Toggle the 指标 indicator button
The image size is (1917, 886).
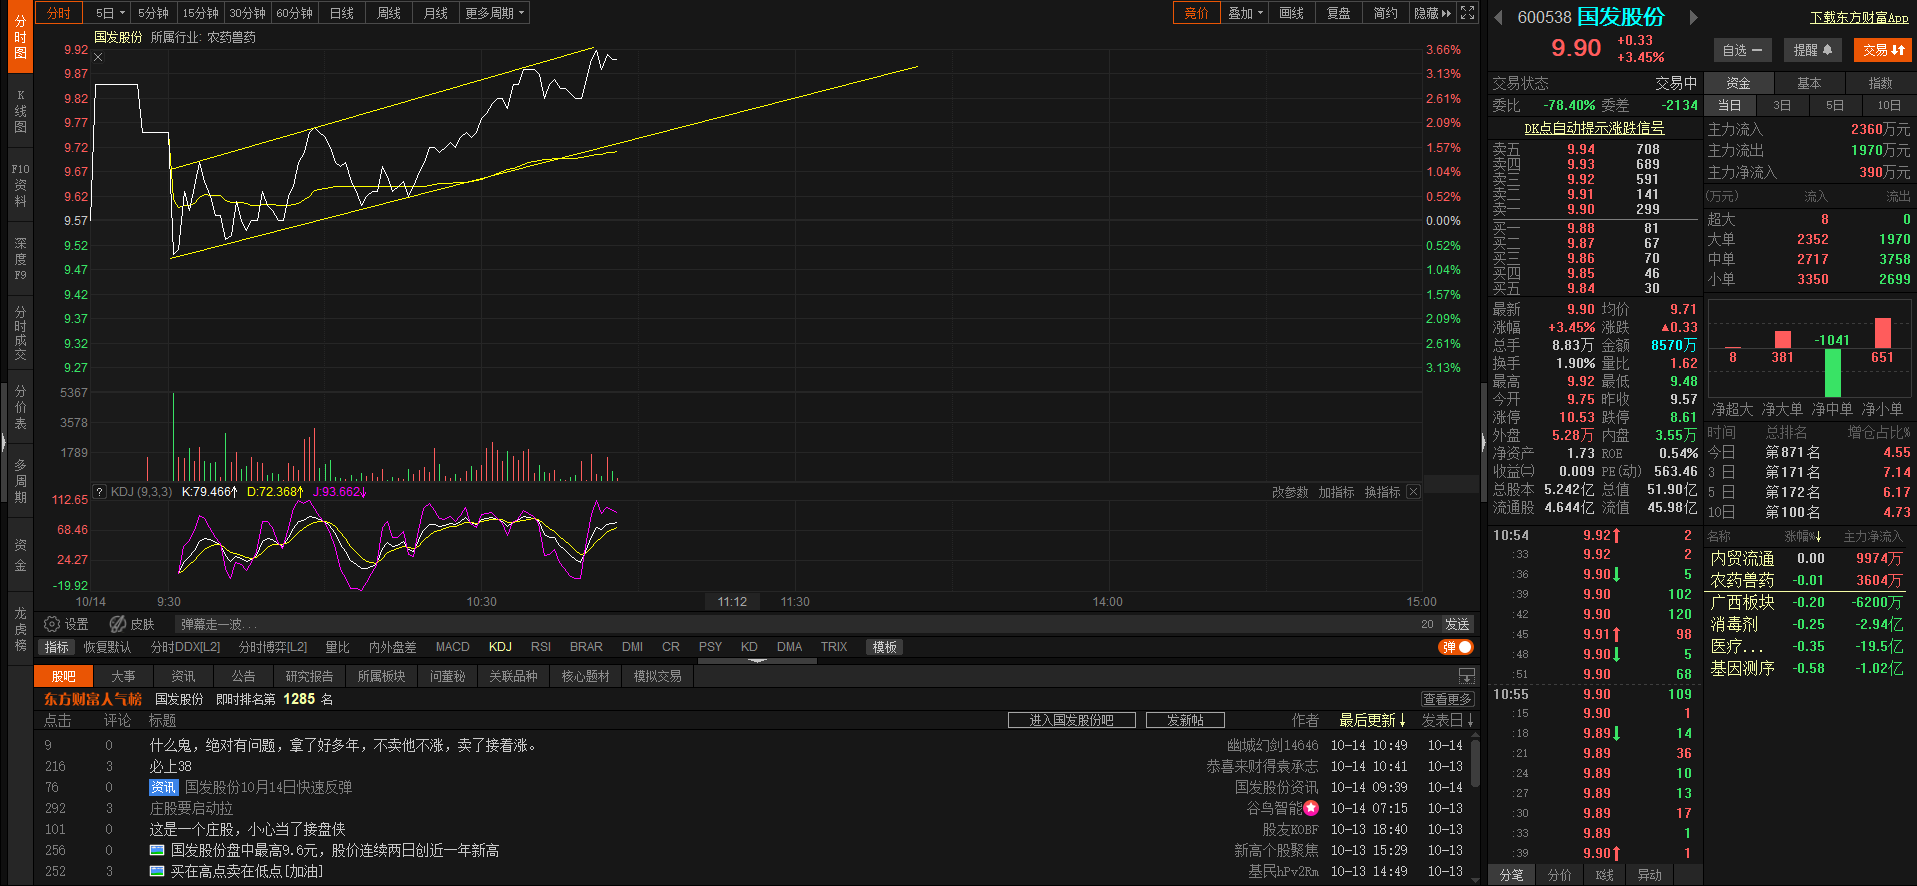coord(57,647)
